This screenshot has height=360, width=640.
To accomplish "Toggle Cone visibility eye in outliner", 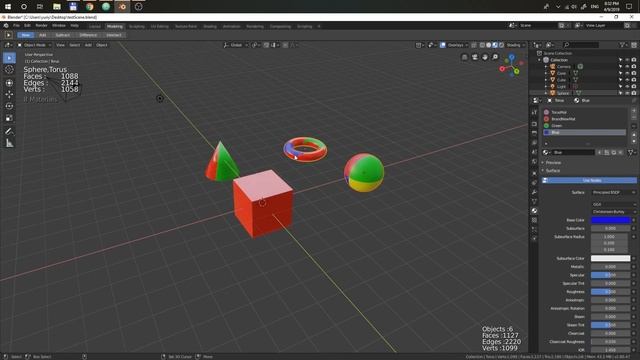I will 627,73.
